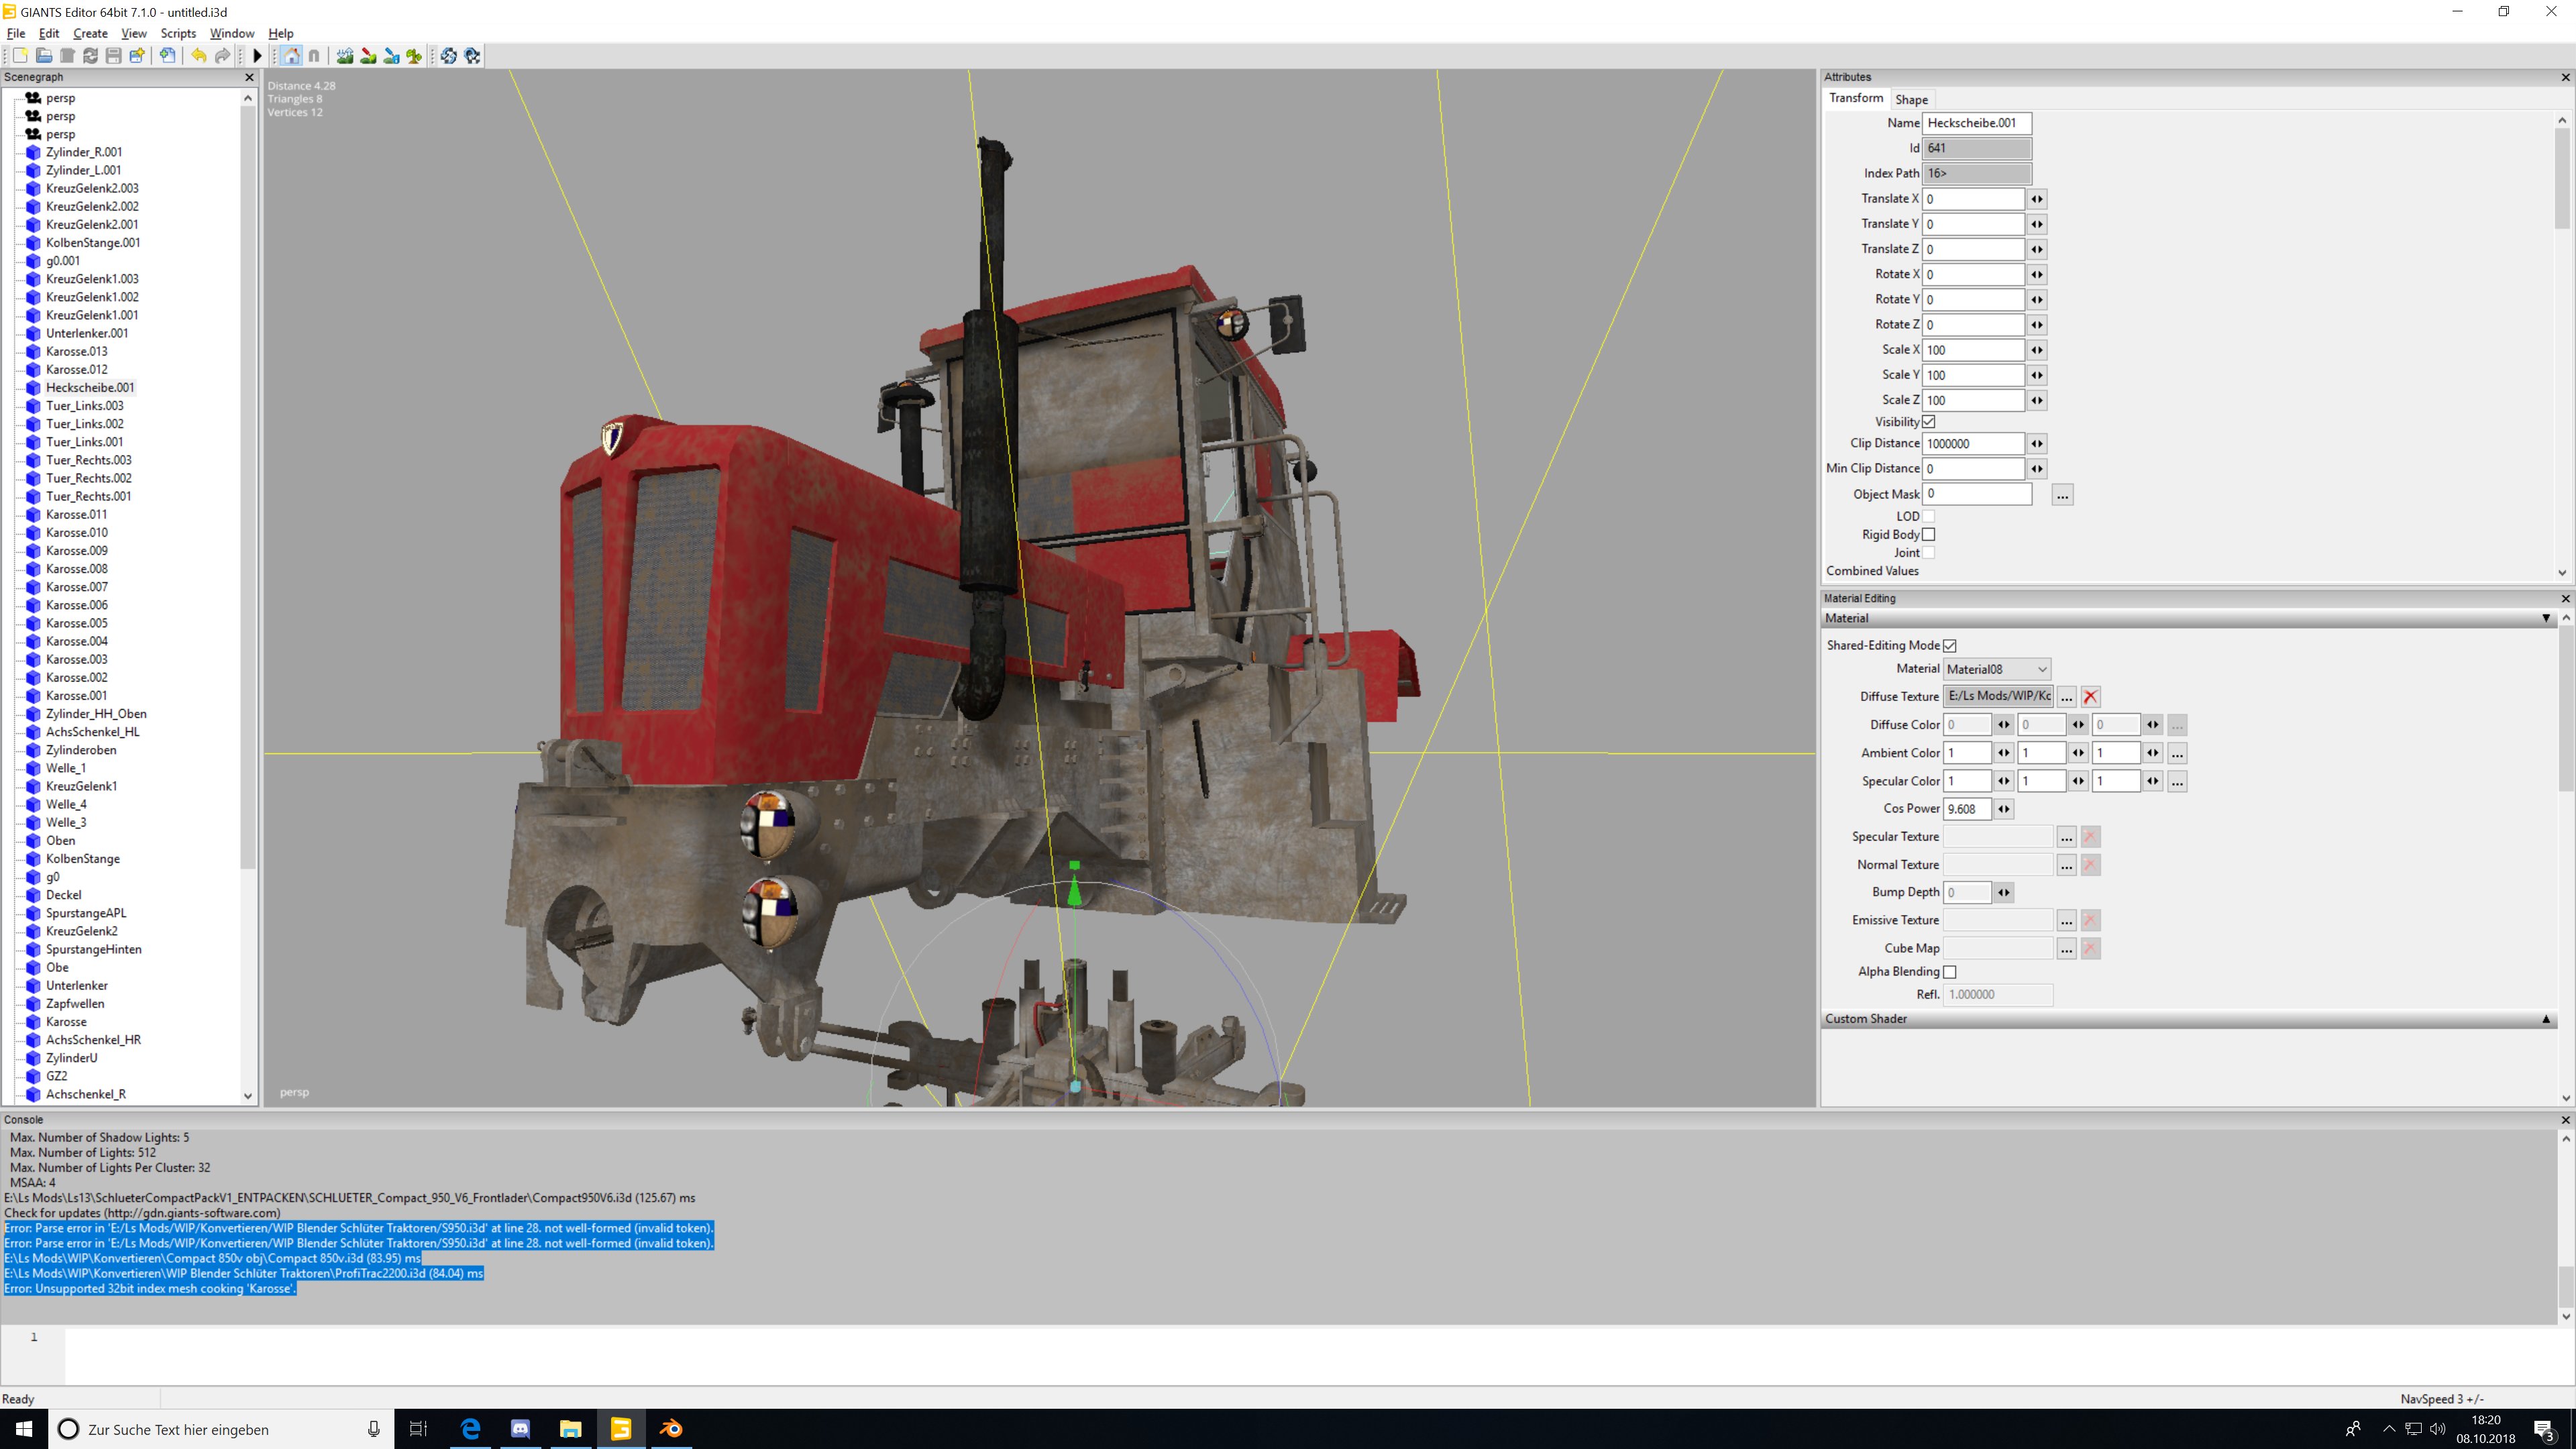2576x1449 pixels.
Task: Click browse button next to Diffuse Texture
Action: click(2066, 697)
